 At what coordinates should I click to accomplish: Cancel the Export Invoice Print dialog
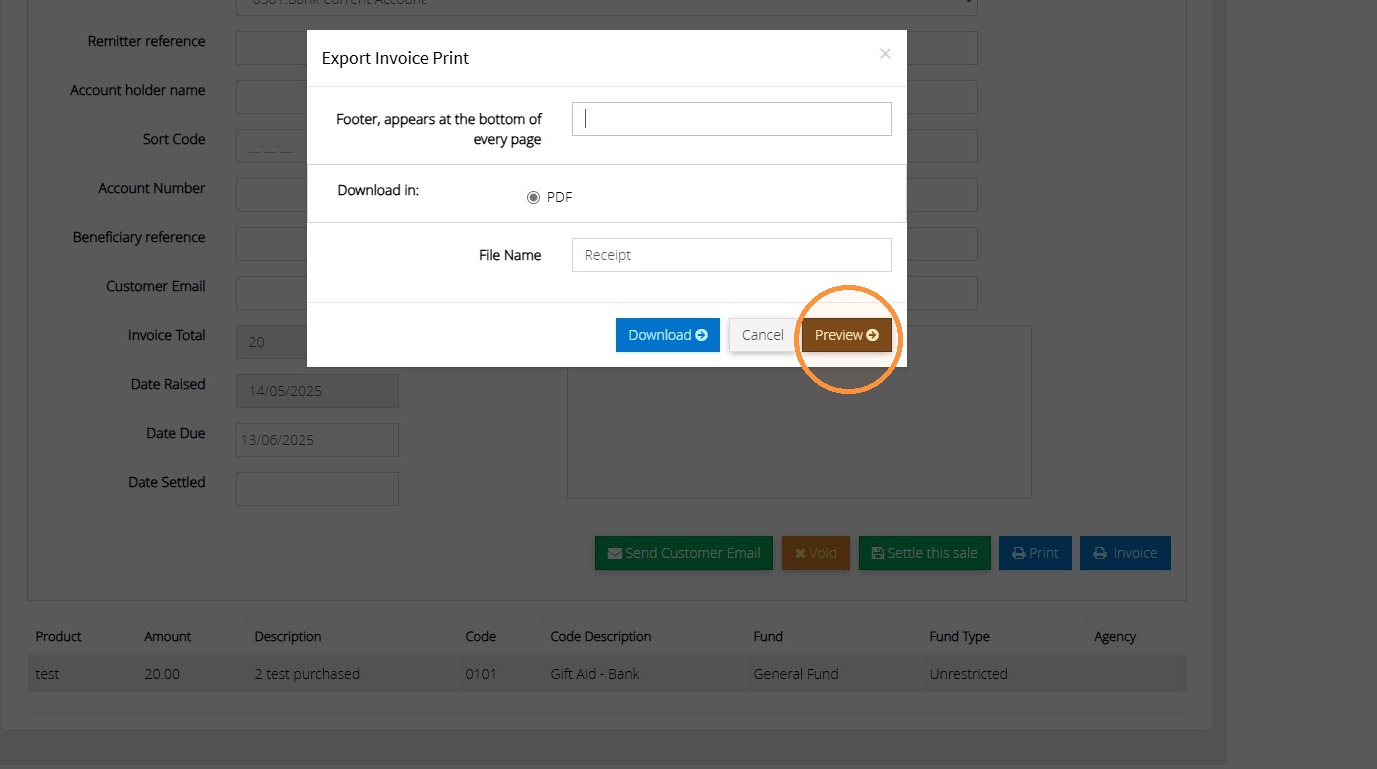click(x=762, y=335)
